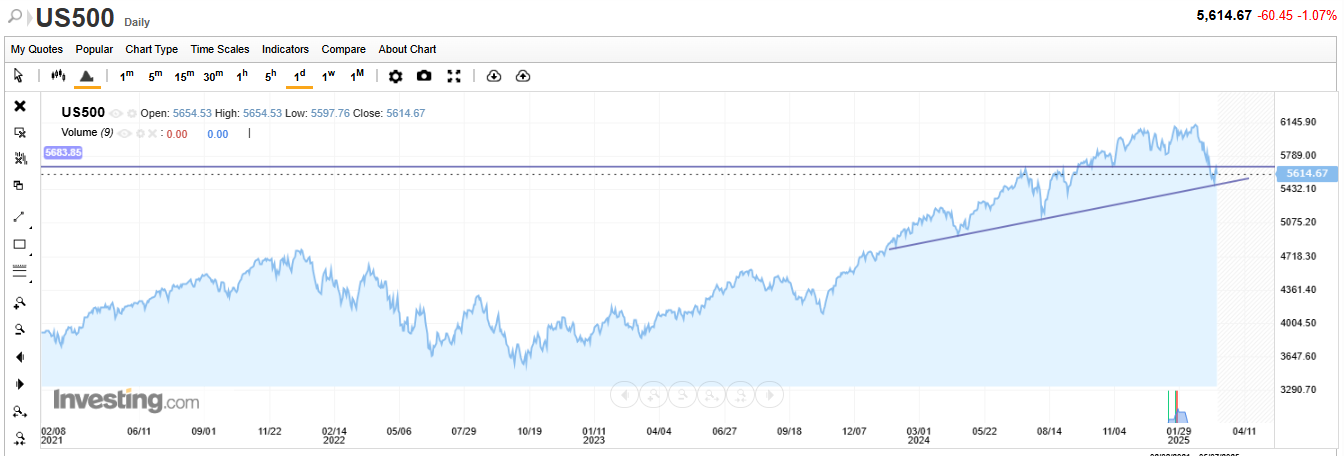Enter fullscreen chart mode

tap(454, 76)
